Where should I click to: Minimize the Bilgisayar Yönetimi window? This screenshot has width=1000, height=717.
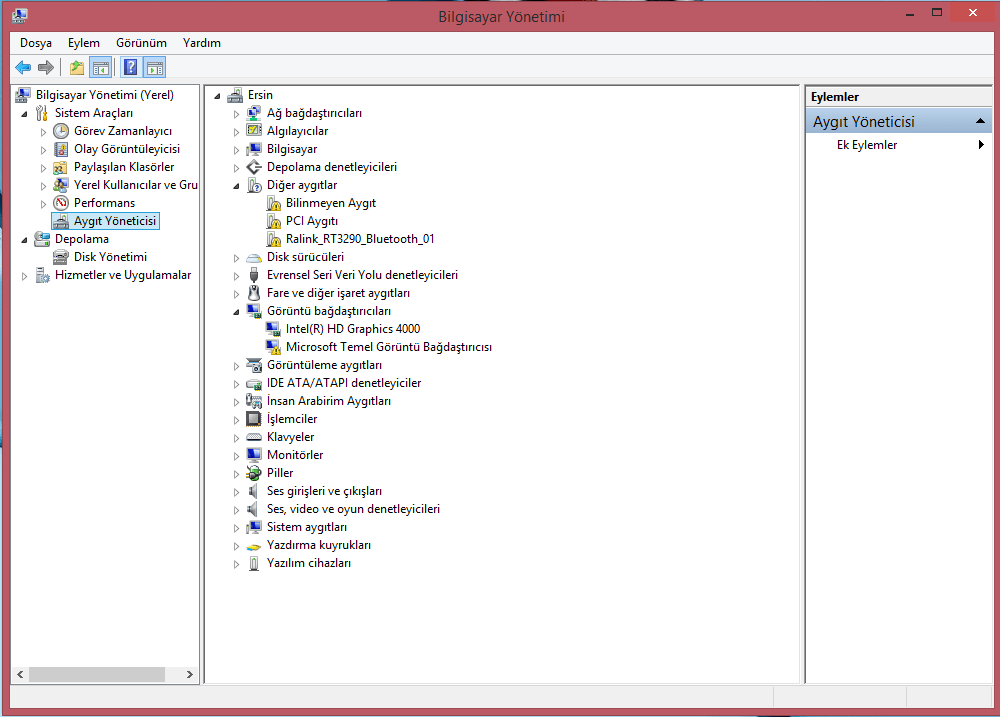click(910, 13)
